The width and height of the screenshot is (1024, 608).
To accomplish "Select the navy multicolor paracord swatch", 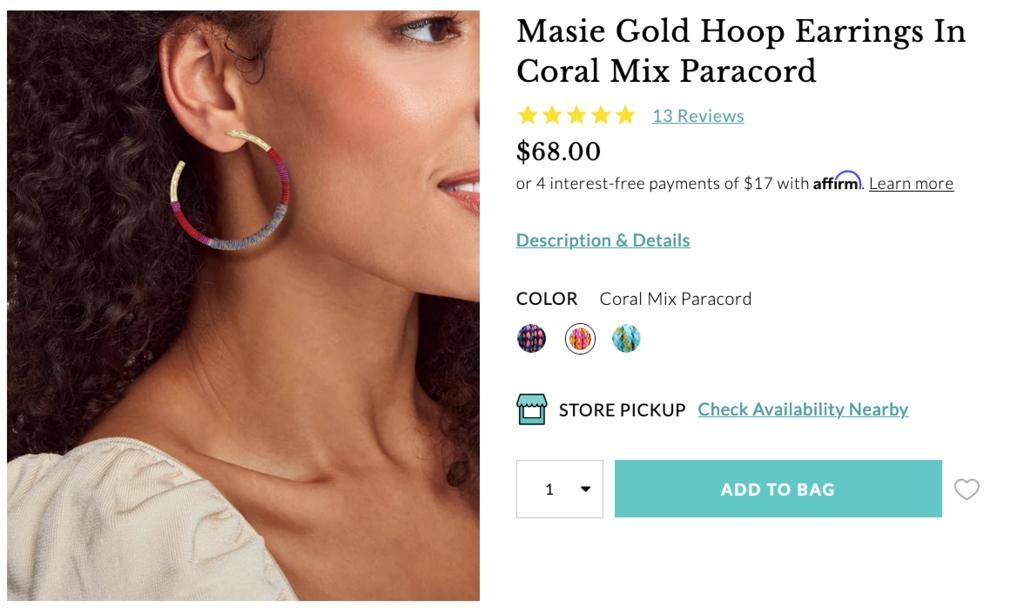I will (532, 339).
